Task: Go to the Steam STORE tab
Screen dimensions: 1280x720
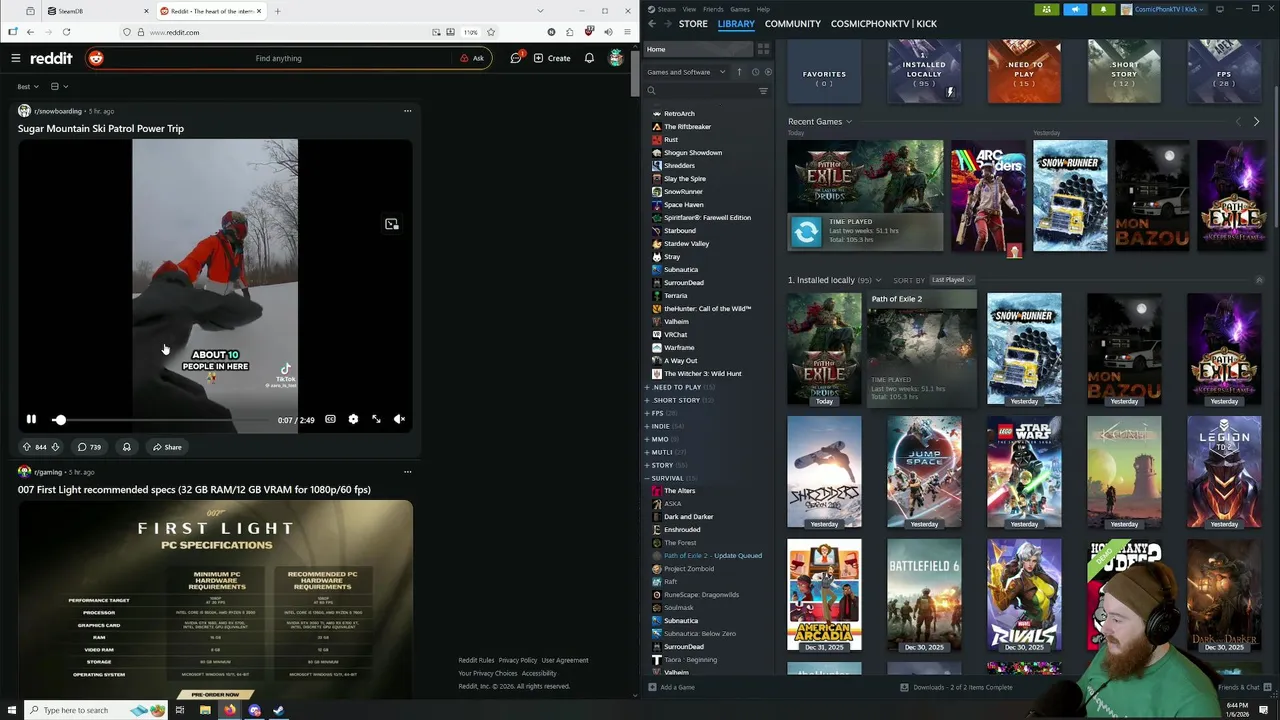Action: coord(693,24)
